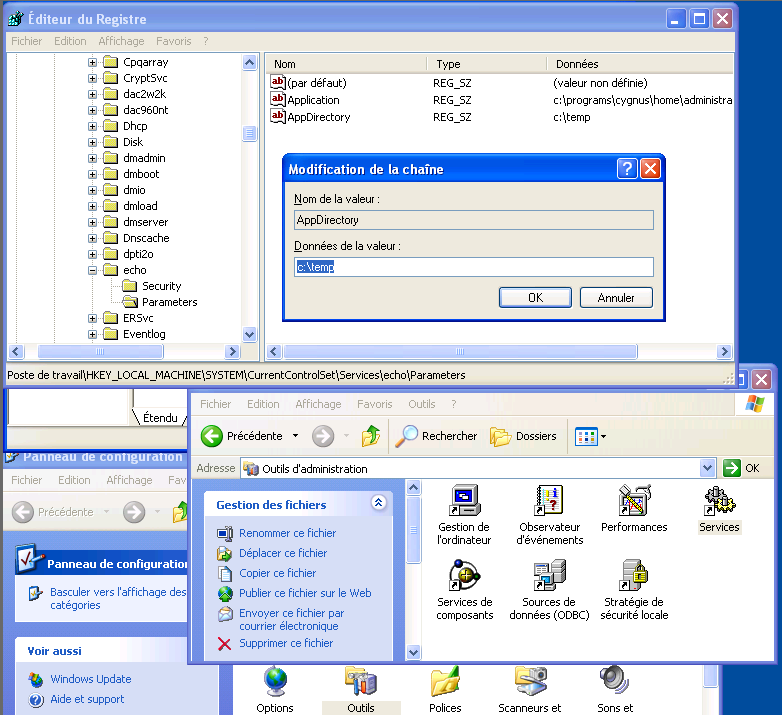782x715 pixels.
Task: Click the registry tree horizontal scrollbar thumb
Action: [x=100, y=352]
